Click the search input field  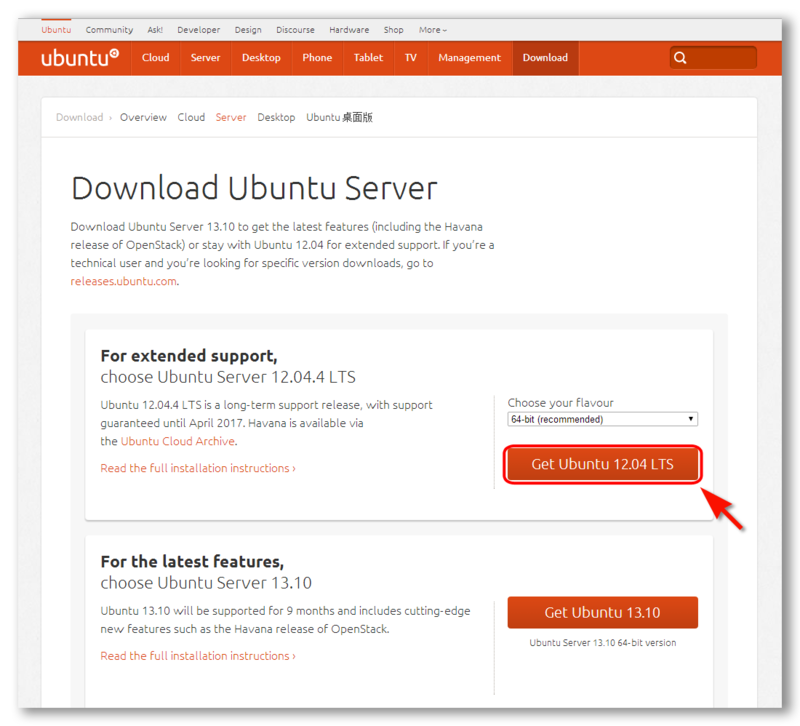[713, 58]
